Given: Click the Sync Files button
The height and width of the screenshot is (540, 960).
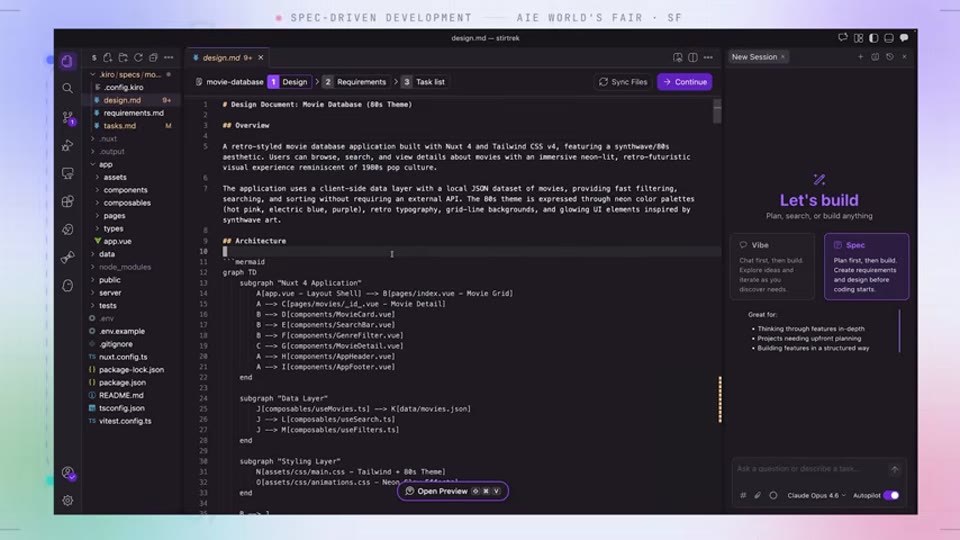Looking at the screenshot, I should [623, 82].
